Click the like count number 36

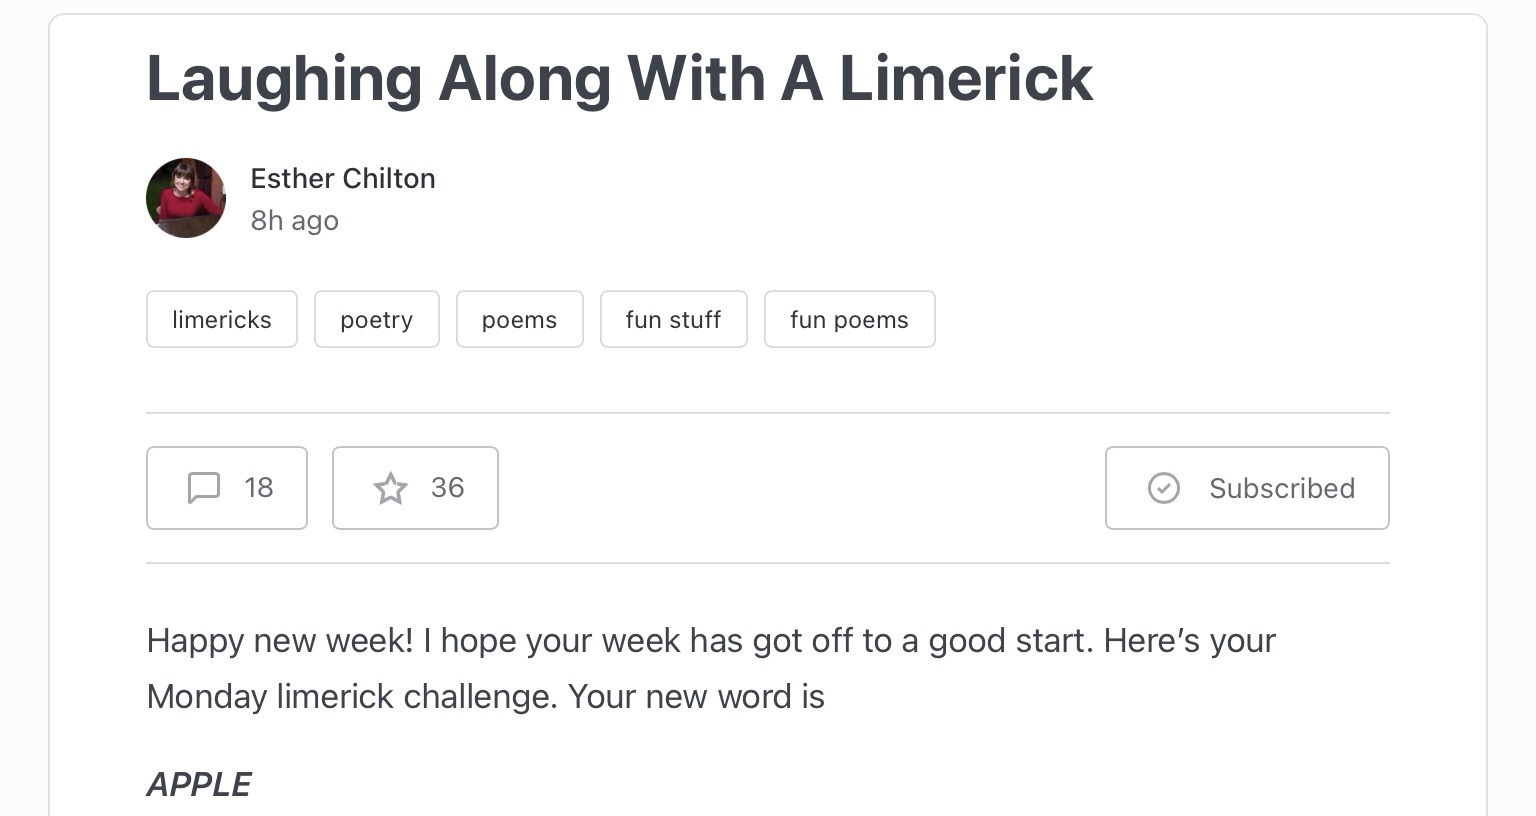point(448,488)
